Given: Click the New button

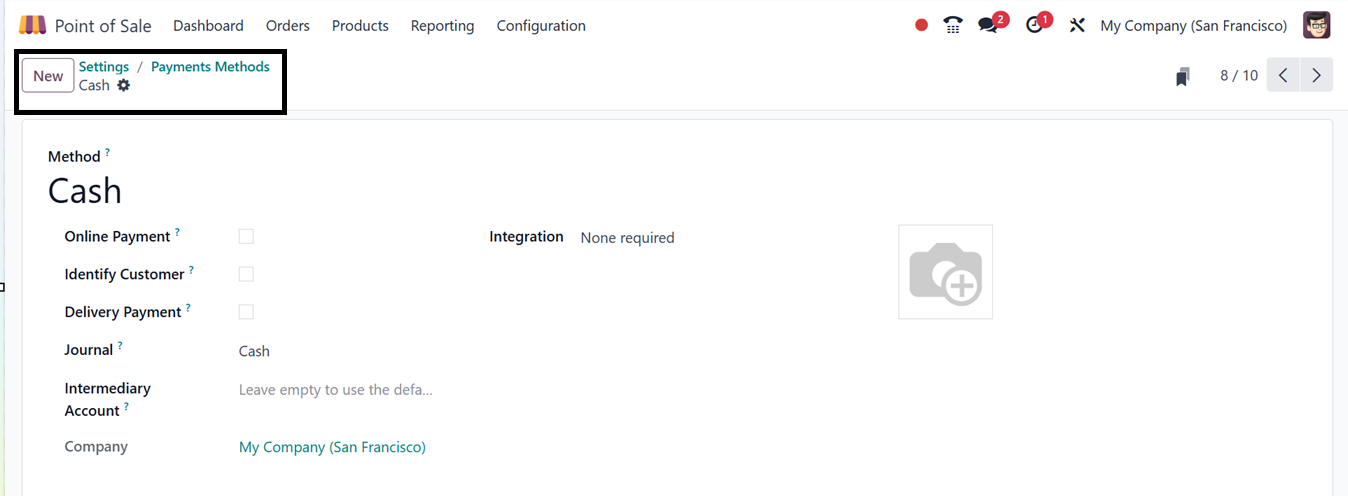Looking at the screenshot, I should point(48,76).
